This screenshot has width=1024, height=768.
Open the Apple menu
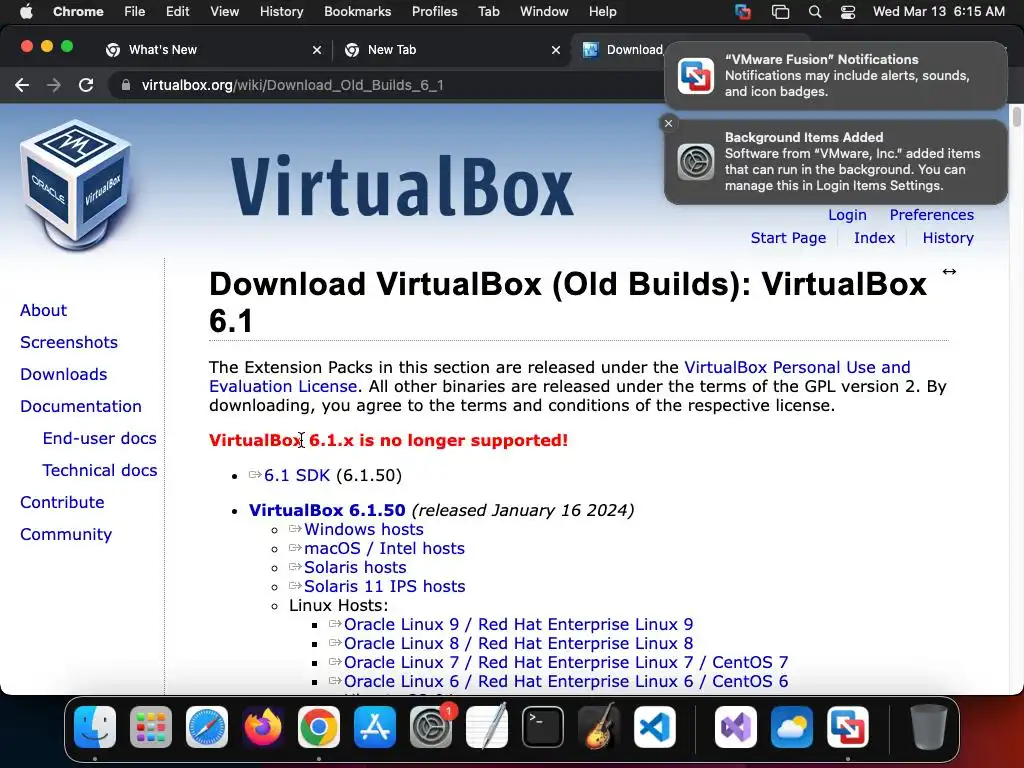tap(26, 12)
